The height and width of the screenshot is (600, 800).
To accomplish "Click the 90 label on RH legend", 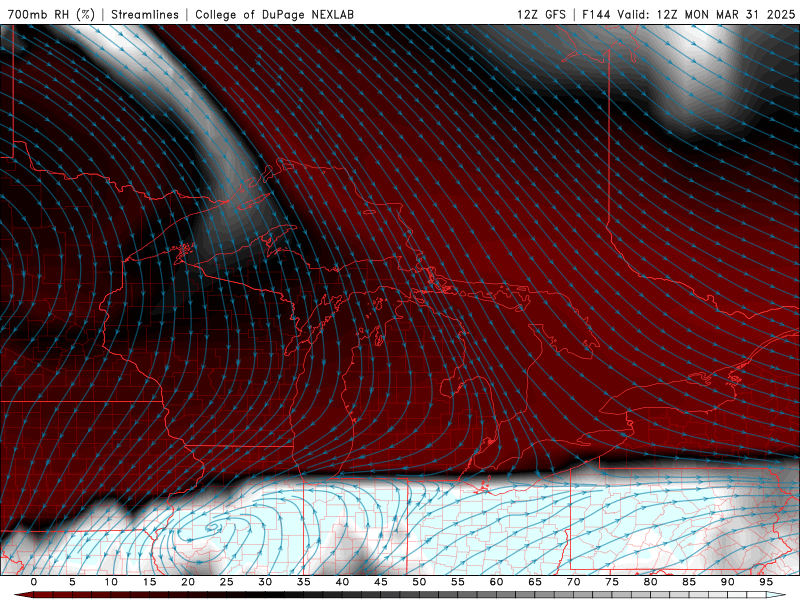I will tap(727, 582).
